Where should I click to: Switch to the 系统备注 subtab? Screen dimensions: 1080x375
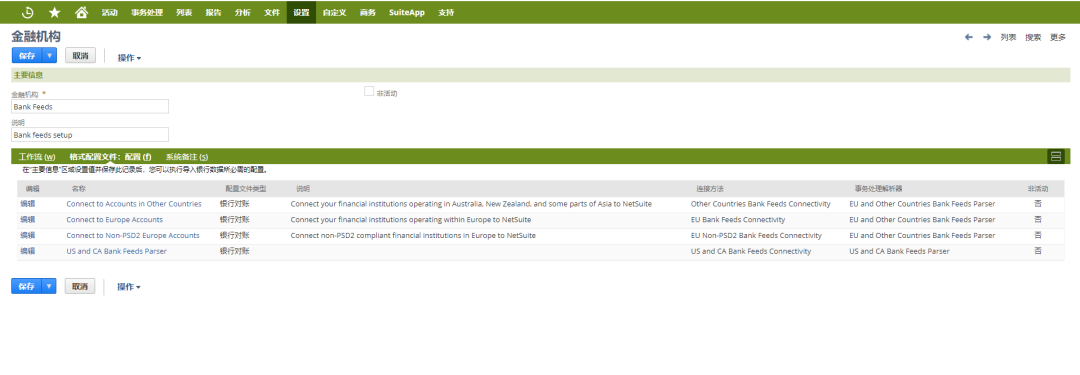(x=187, y=156)
